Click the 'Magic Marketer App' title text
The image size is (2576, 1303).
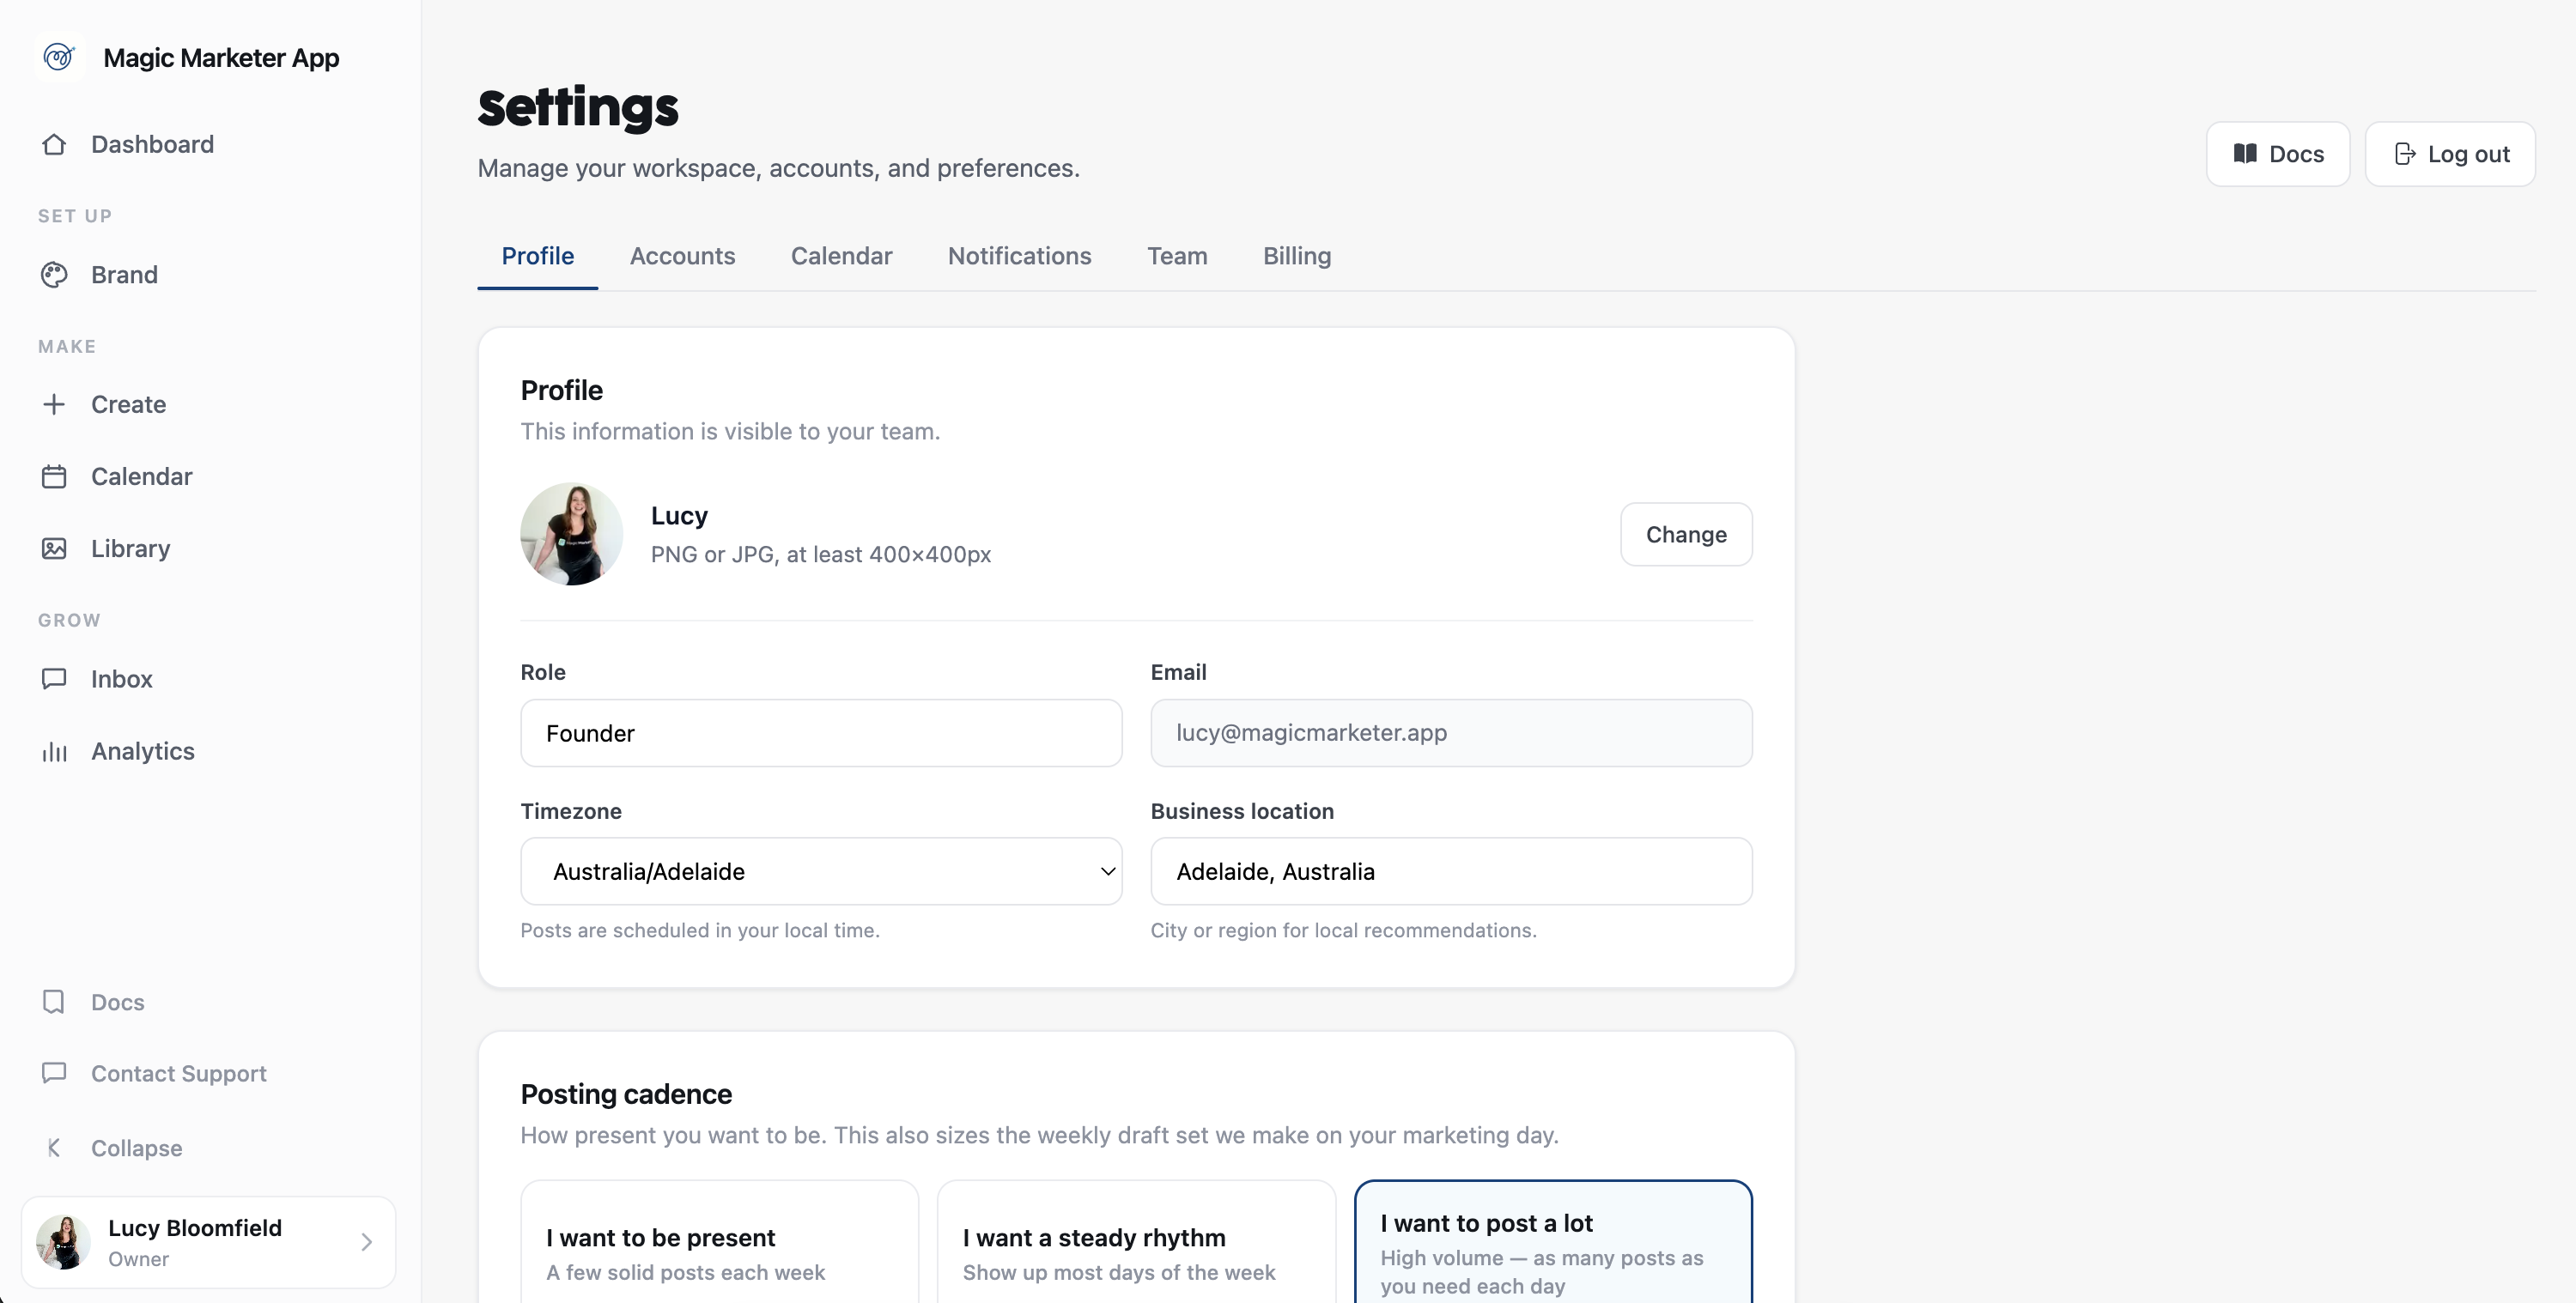coord(221,58)
